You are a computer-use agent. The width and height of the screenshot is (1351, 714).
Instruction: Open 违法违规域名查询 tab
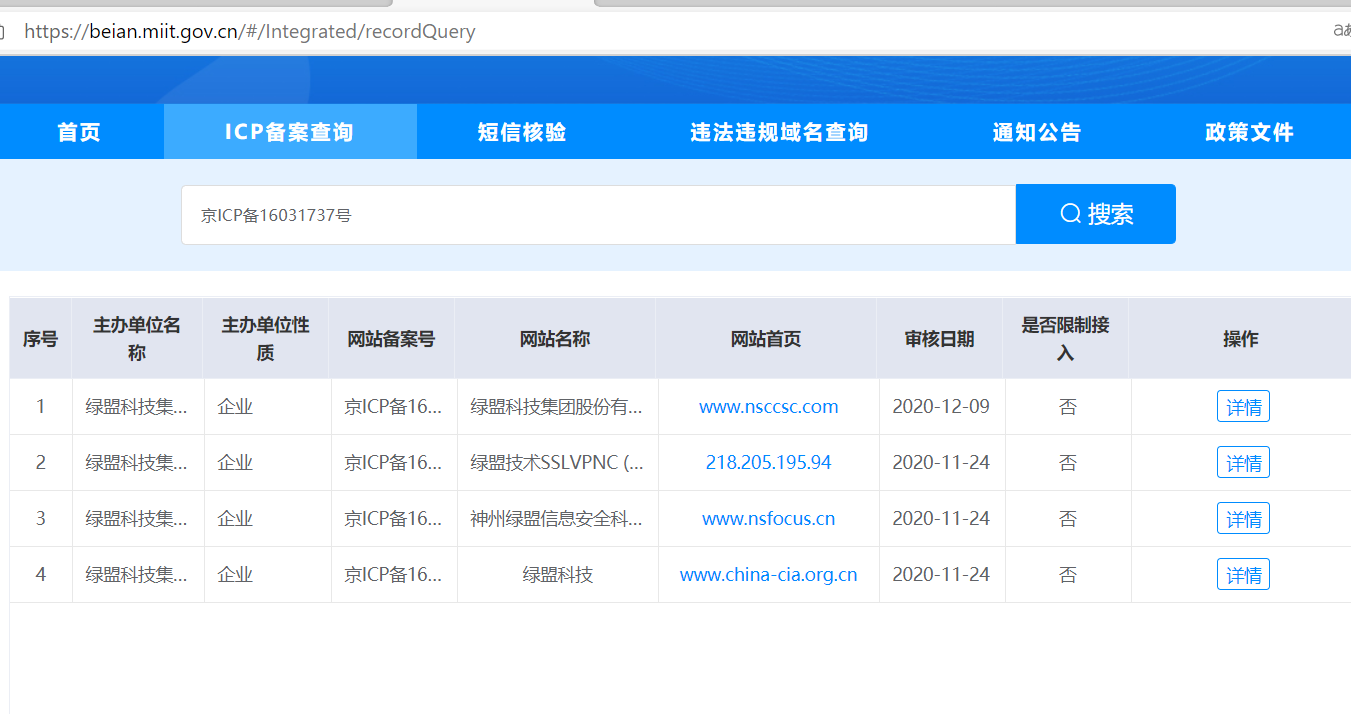click(779, 132)
